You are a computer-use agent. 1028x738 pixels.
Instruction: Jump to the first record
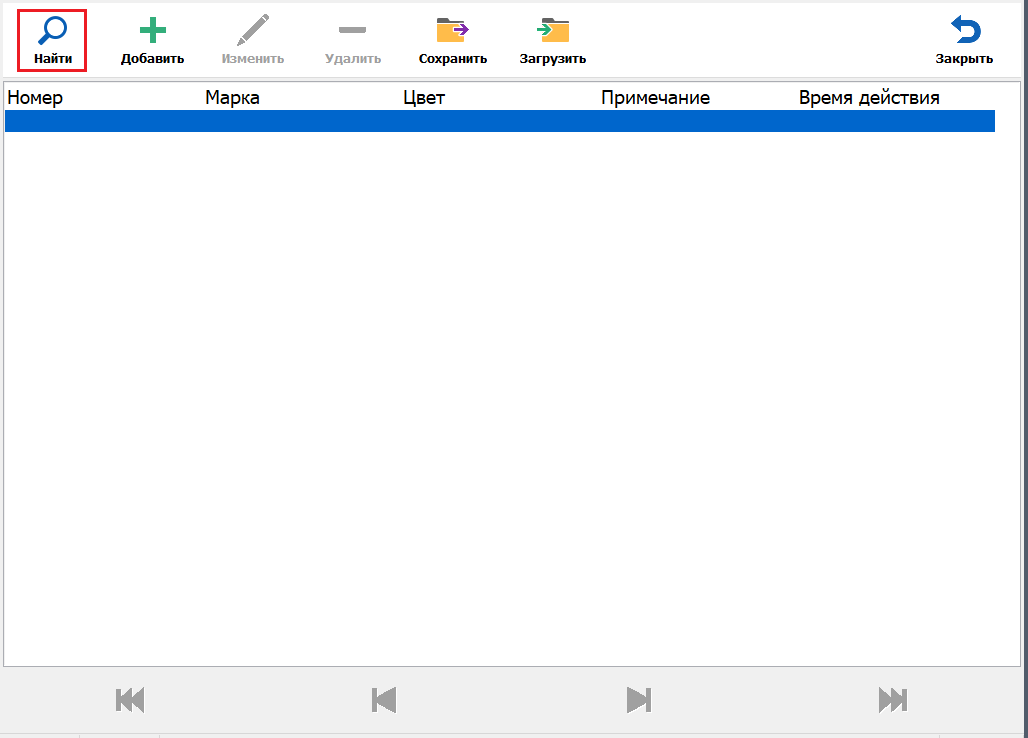[130, 700]
